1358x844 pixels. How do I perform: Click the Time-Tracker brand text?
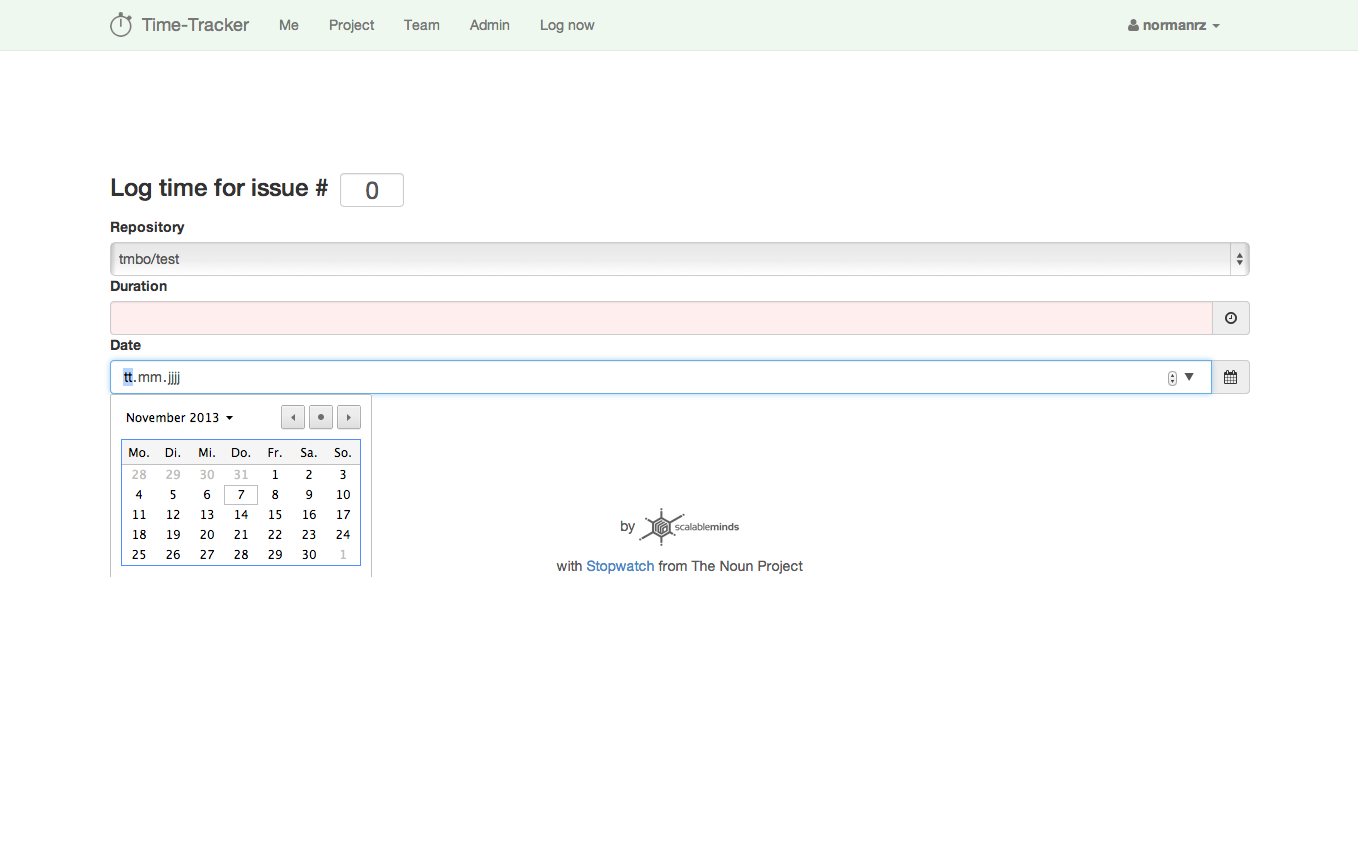point(195,25)
